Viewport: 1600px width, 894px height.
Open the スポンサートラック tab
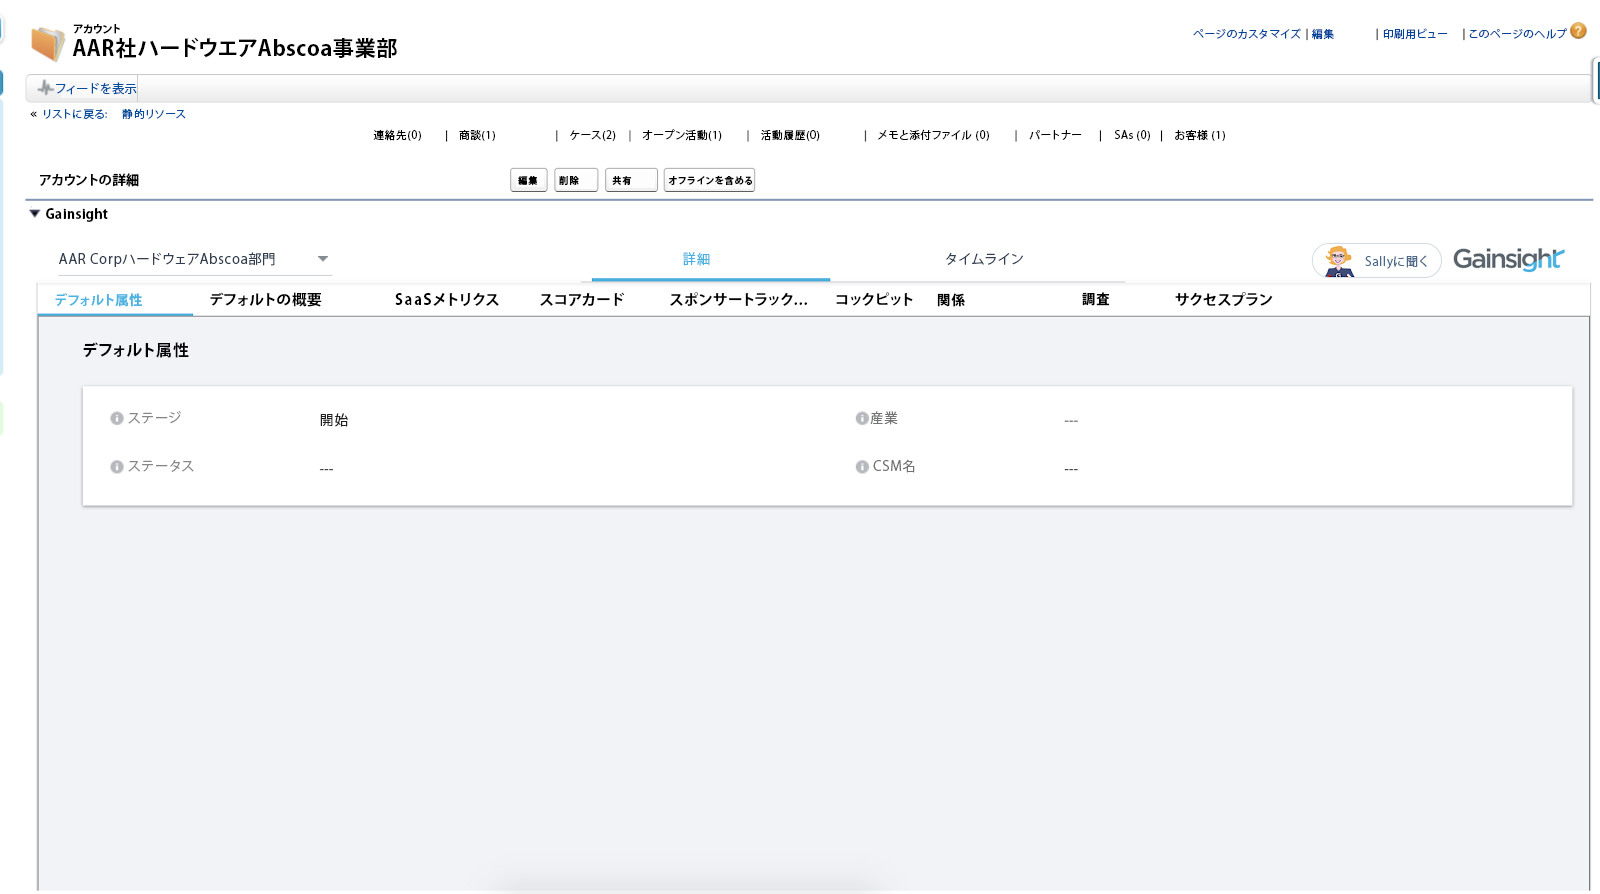(739, 300)
